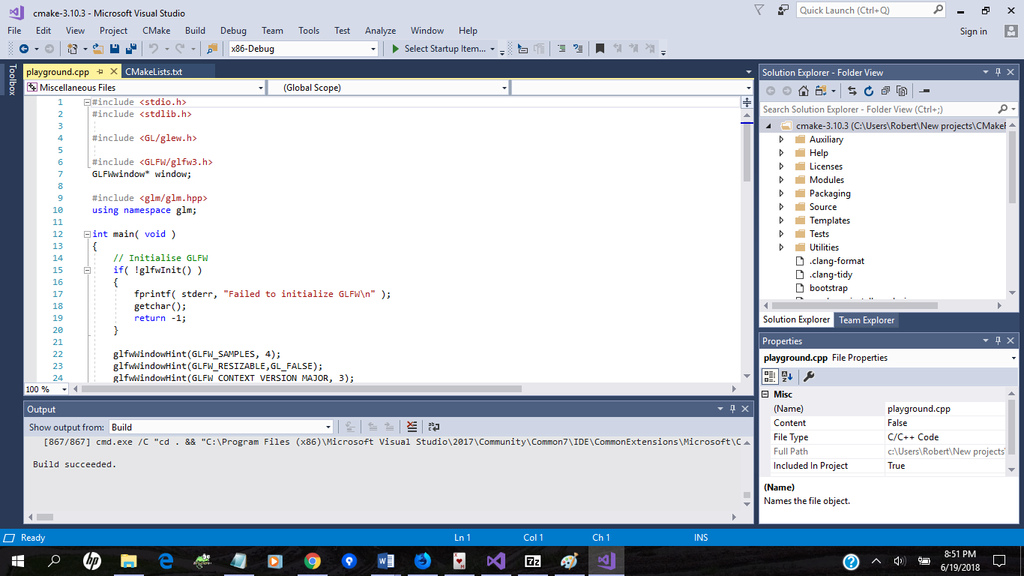Click the Collapse All icon in Solution Explorer
Image resolution: width=1024 pixels, height=576 pixels.
point(886,91)
